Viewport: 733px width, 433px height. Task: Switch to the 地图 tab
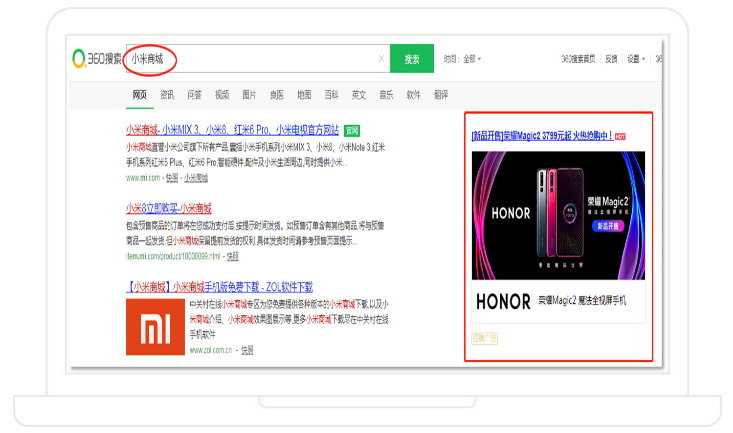coord(304,95)
